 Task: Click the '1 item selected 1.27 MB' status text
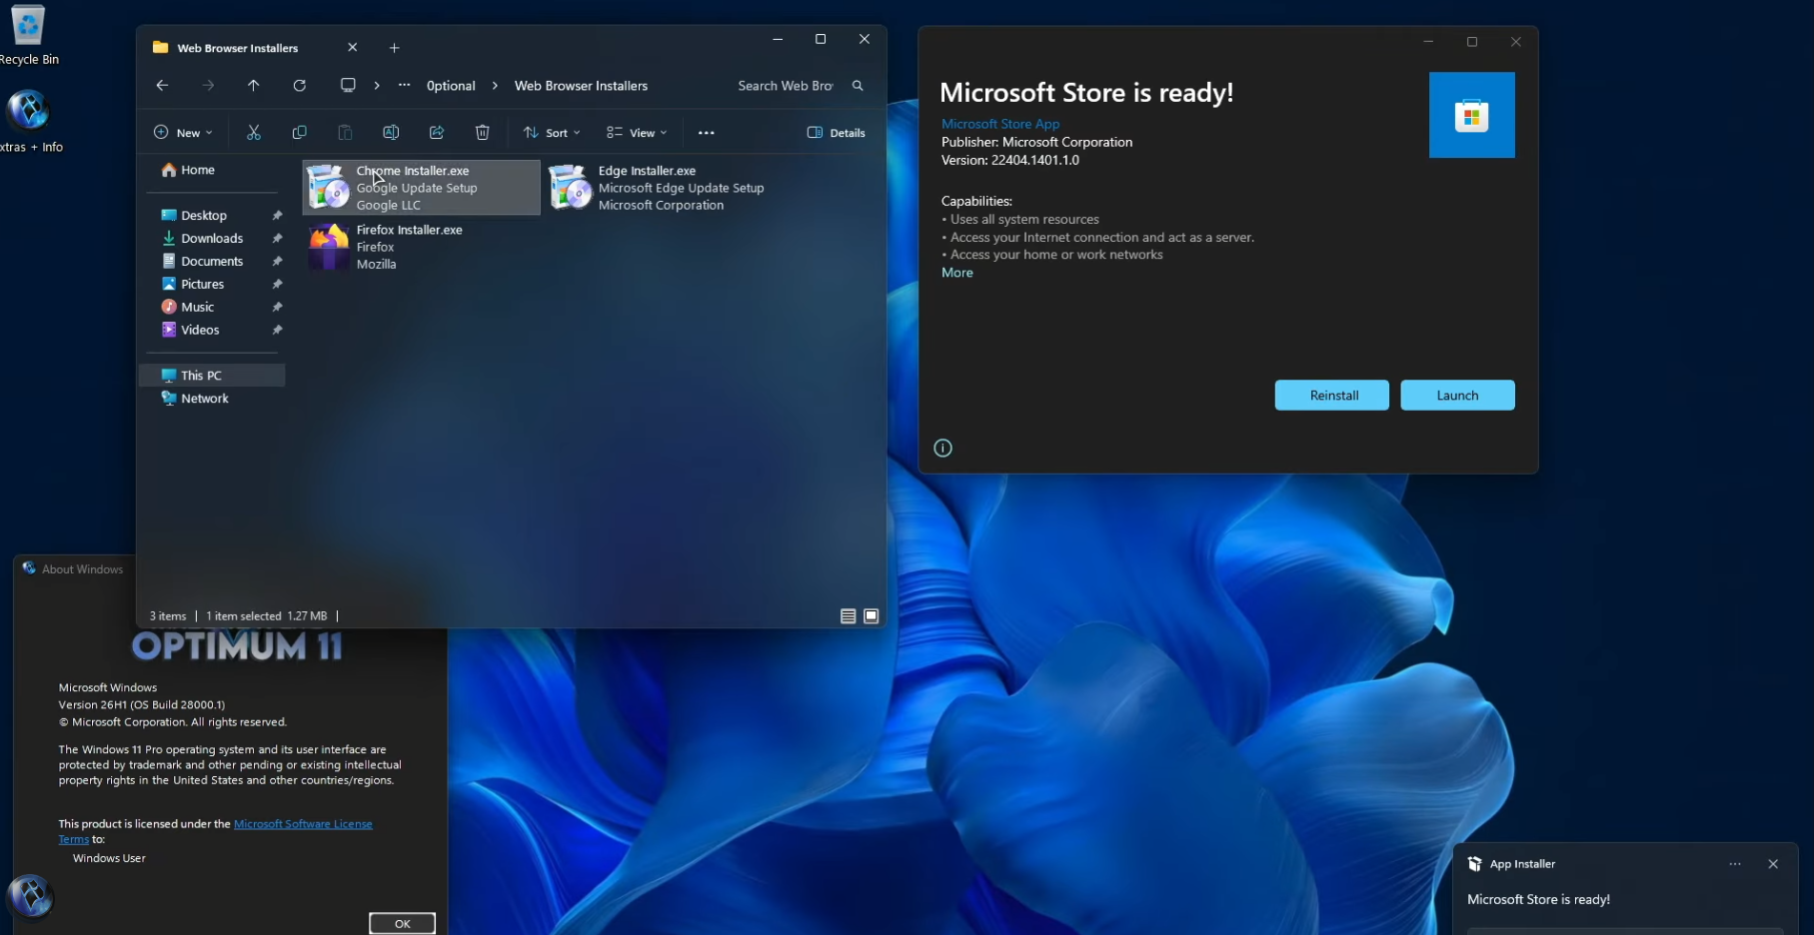(266, 616)
